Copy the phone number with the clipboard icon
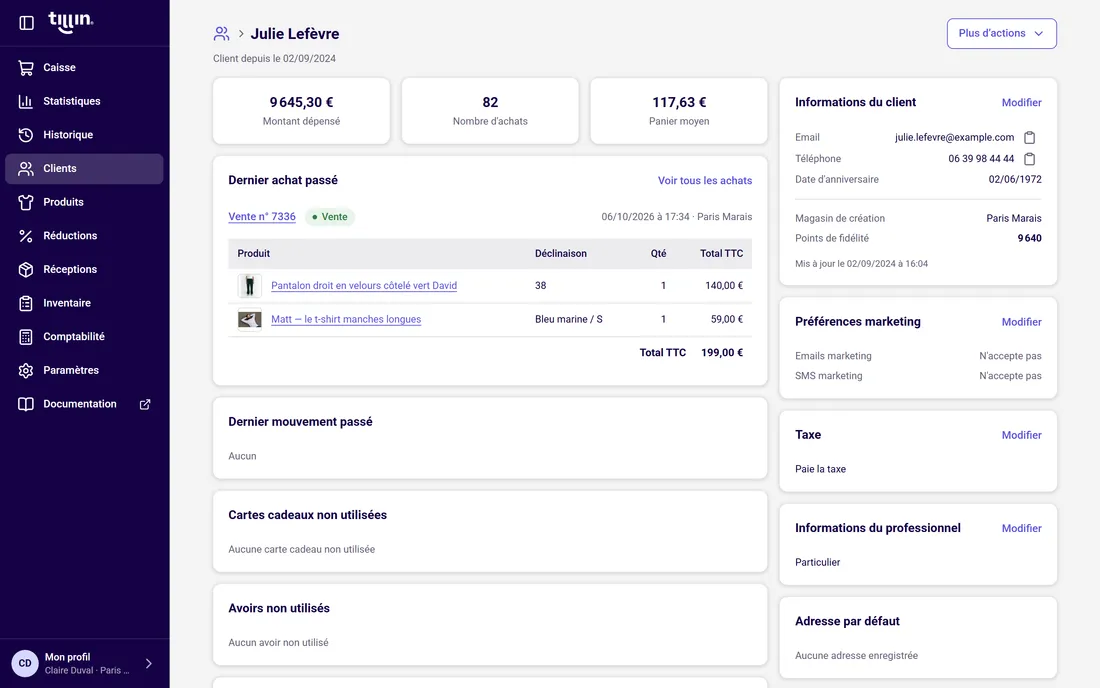The height and width of the screenshot is (688, 1100). coord(1029,158)
